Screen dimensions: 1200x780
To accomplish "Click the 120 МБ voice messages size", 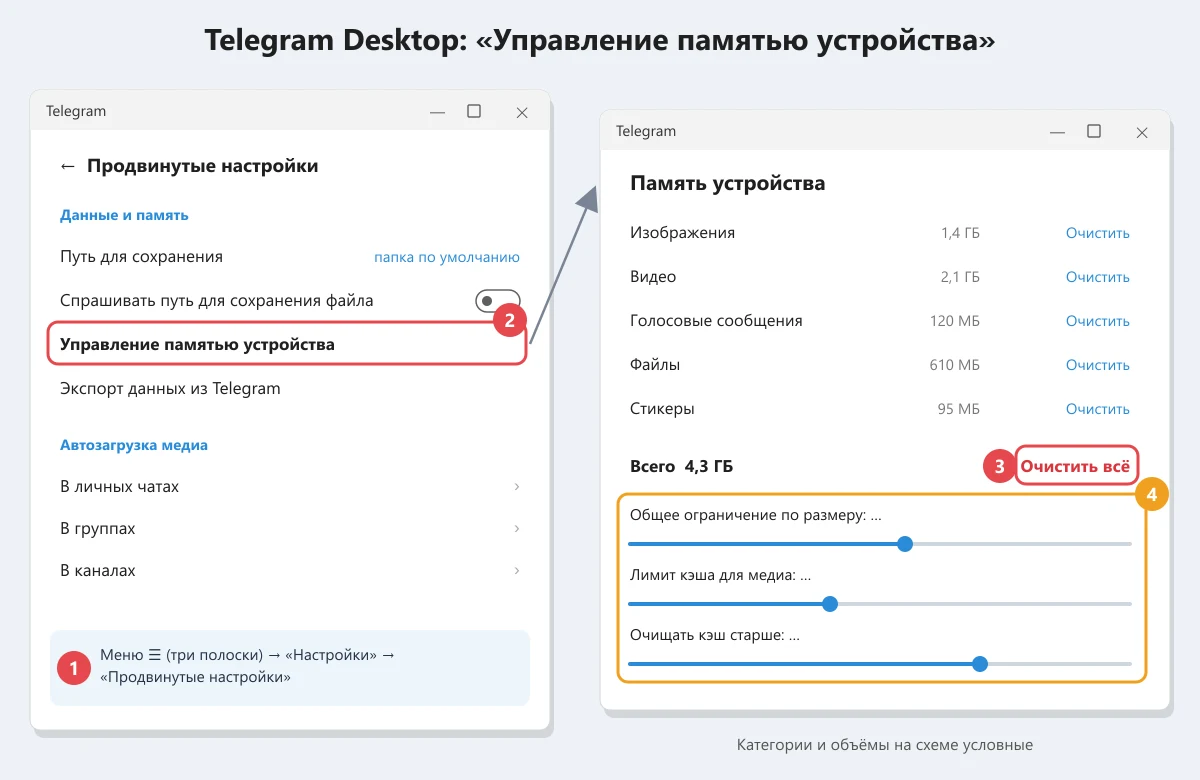I will (955, 321).
